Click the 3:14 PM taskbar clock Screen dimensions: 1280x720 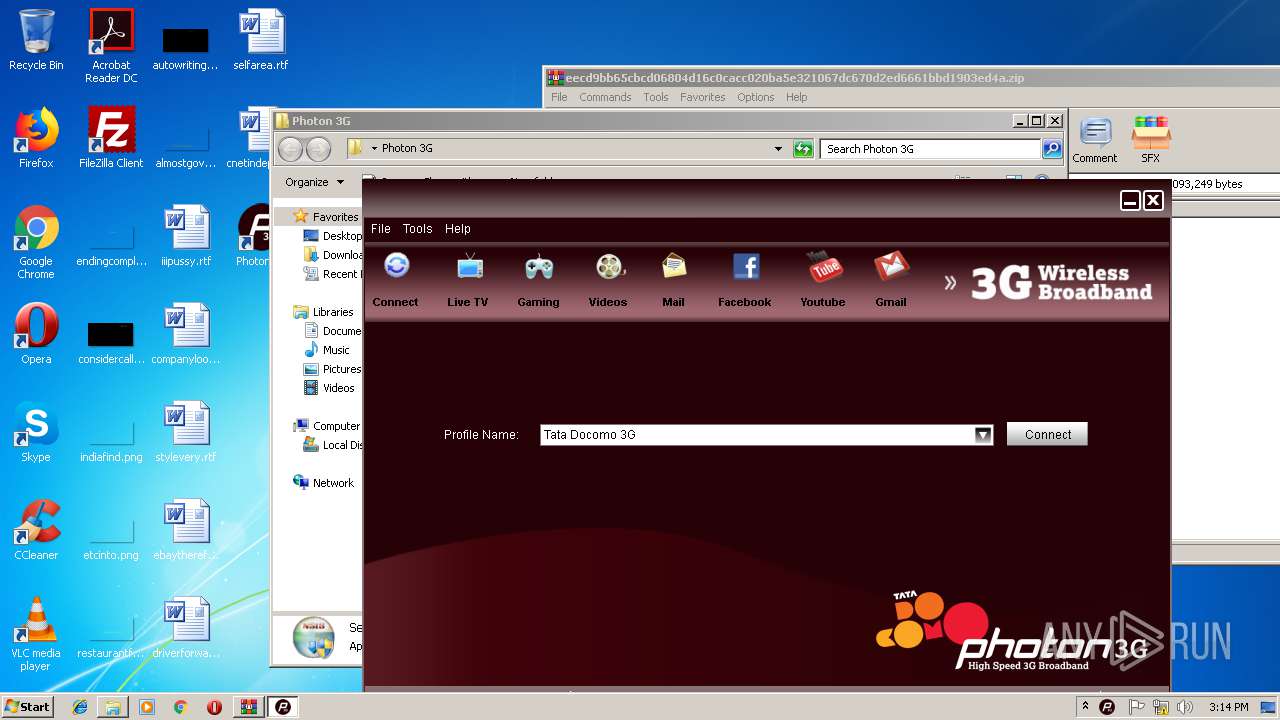coord(1229,707)
